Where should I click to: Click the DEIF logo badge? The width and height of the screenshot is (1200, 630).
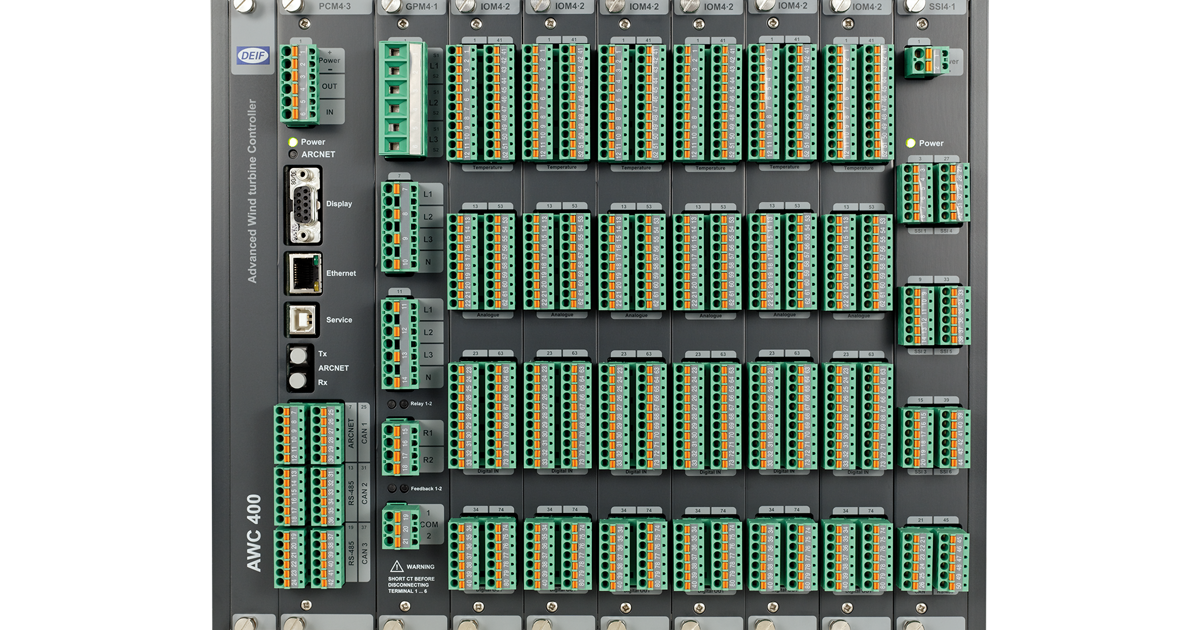click(253, 56)
